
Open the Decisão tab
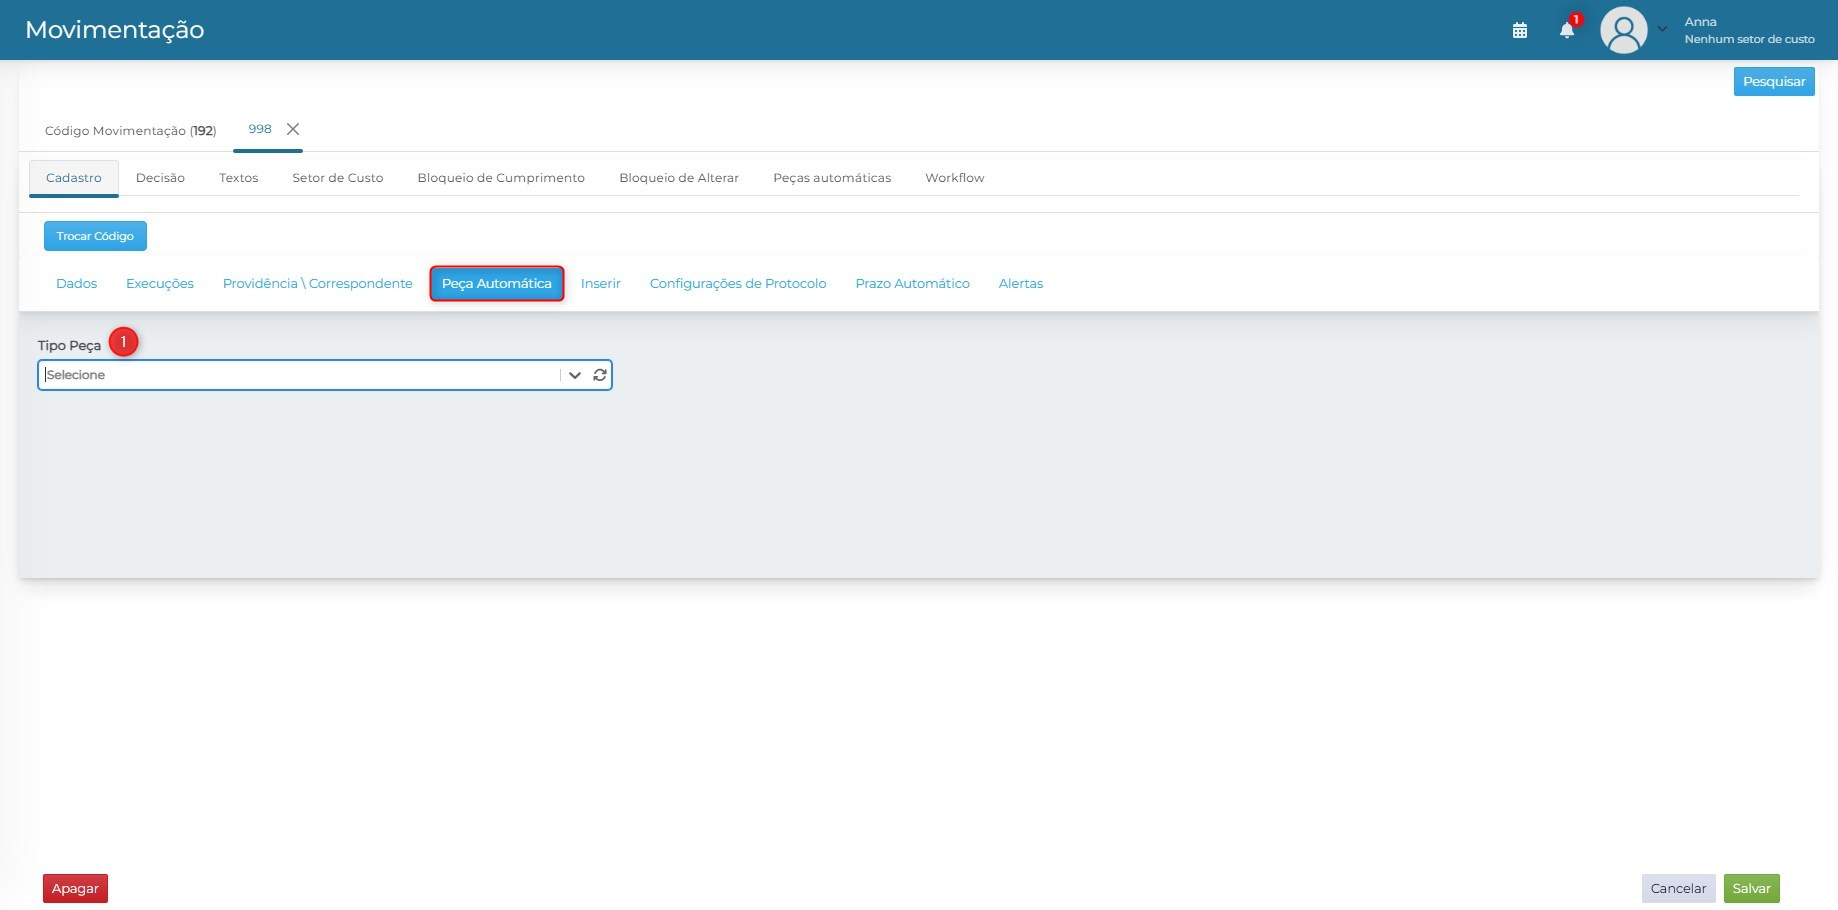[160, 178]
